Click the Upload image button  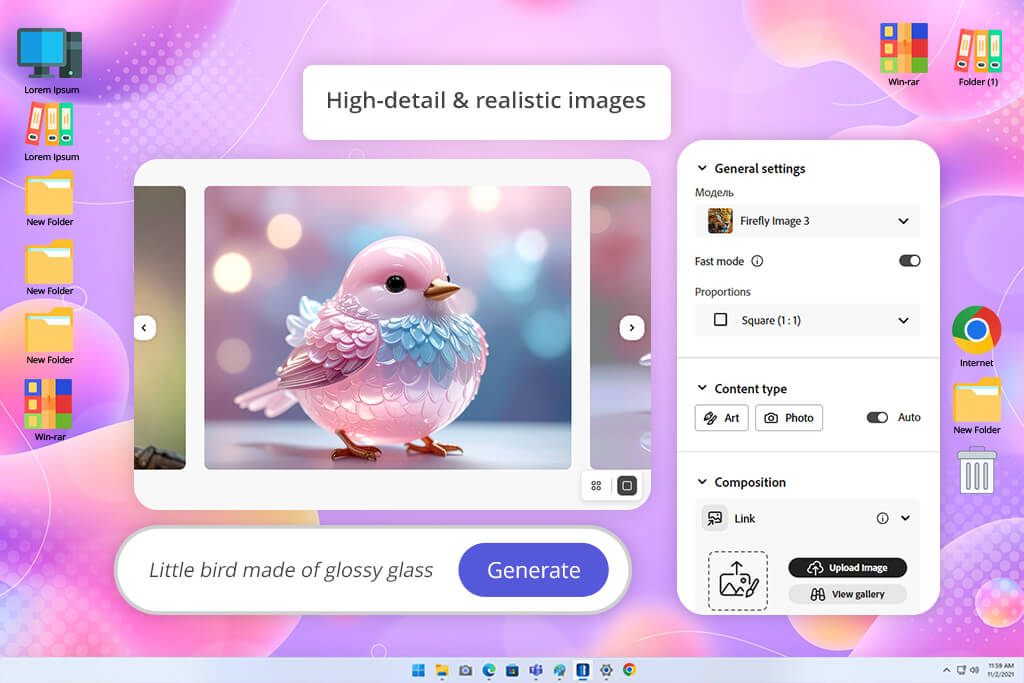(848, 568)
